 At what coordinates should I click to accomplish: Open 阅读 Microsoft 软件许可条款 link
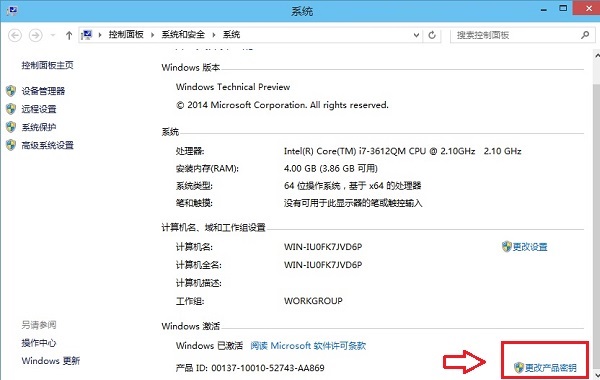[308, 346]
